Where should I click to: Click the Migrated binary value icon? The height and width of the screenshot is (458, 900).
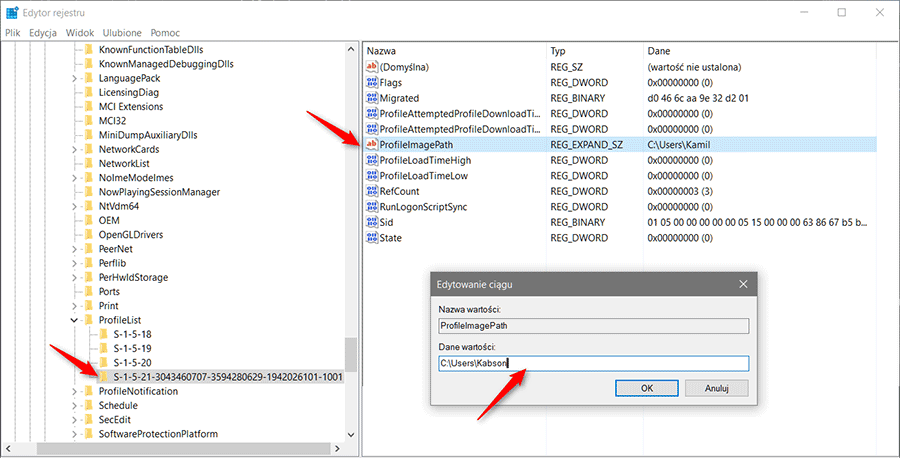tap(372, 98)
